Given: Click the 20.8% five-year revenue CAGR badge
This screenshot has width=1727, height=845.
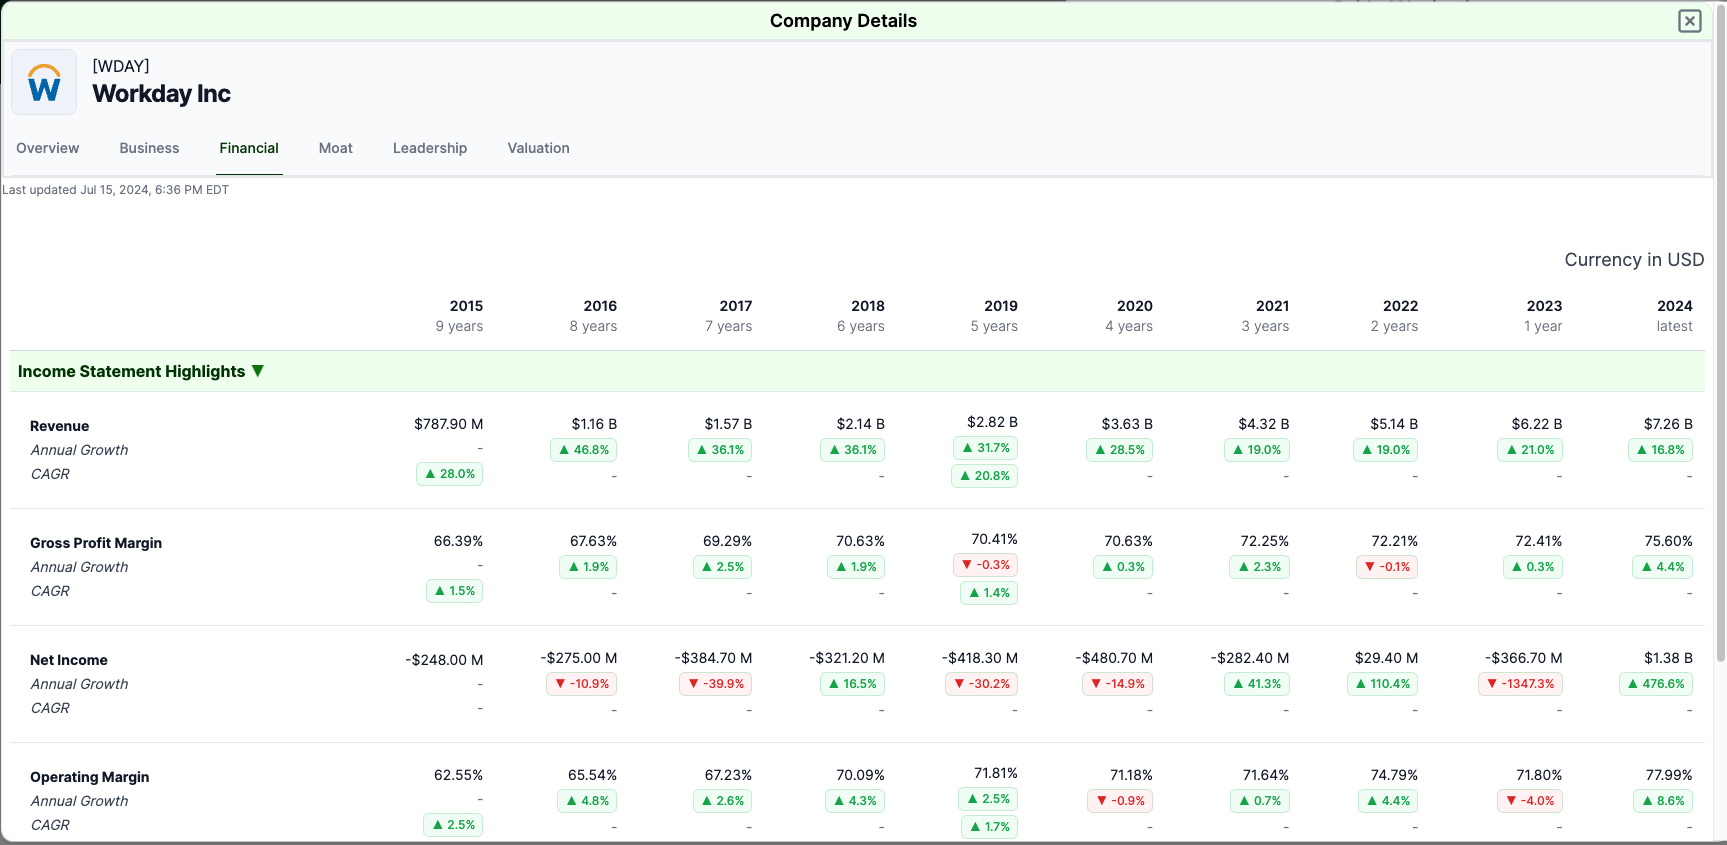Looking at the screenshot, I should [985, 476].
